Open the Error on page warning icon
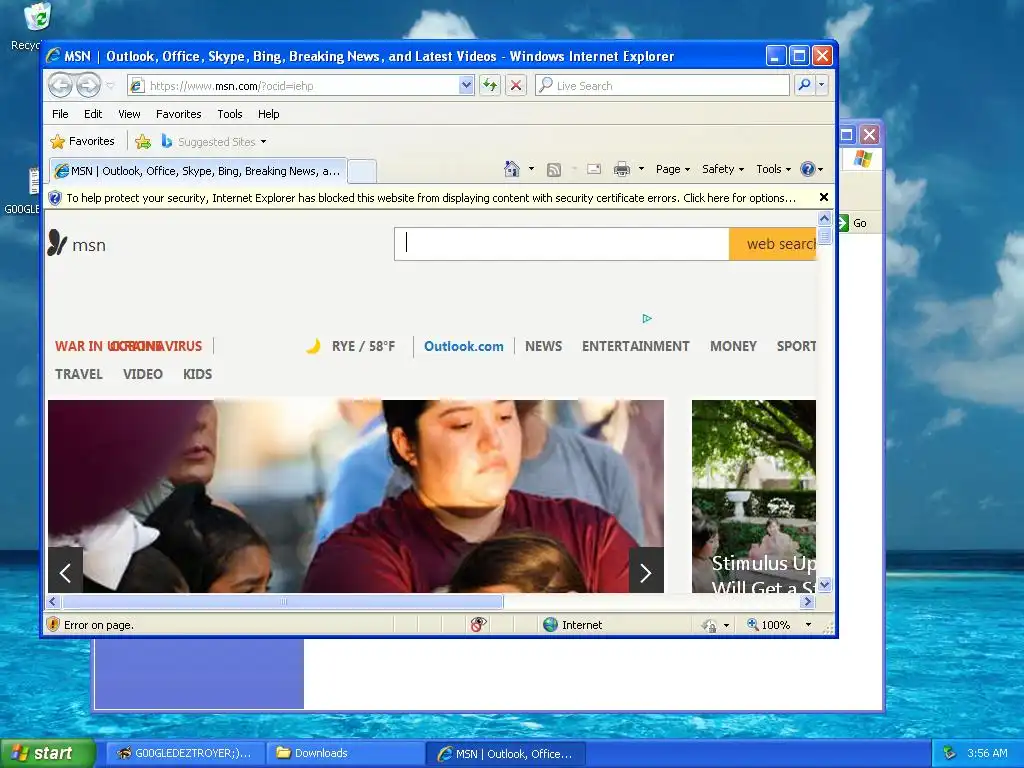This screenshot has width=1024, height=768. [54, 625]
